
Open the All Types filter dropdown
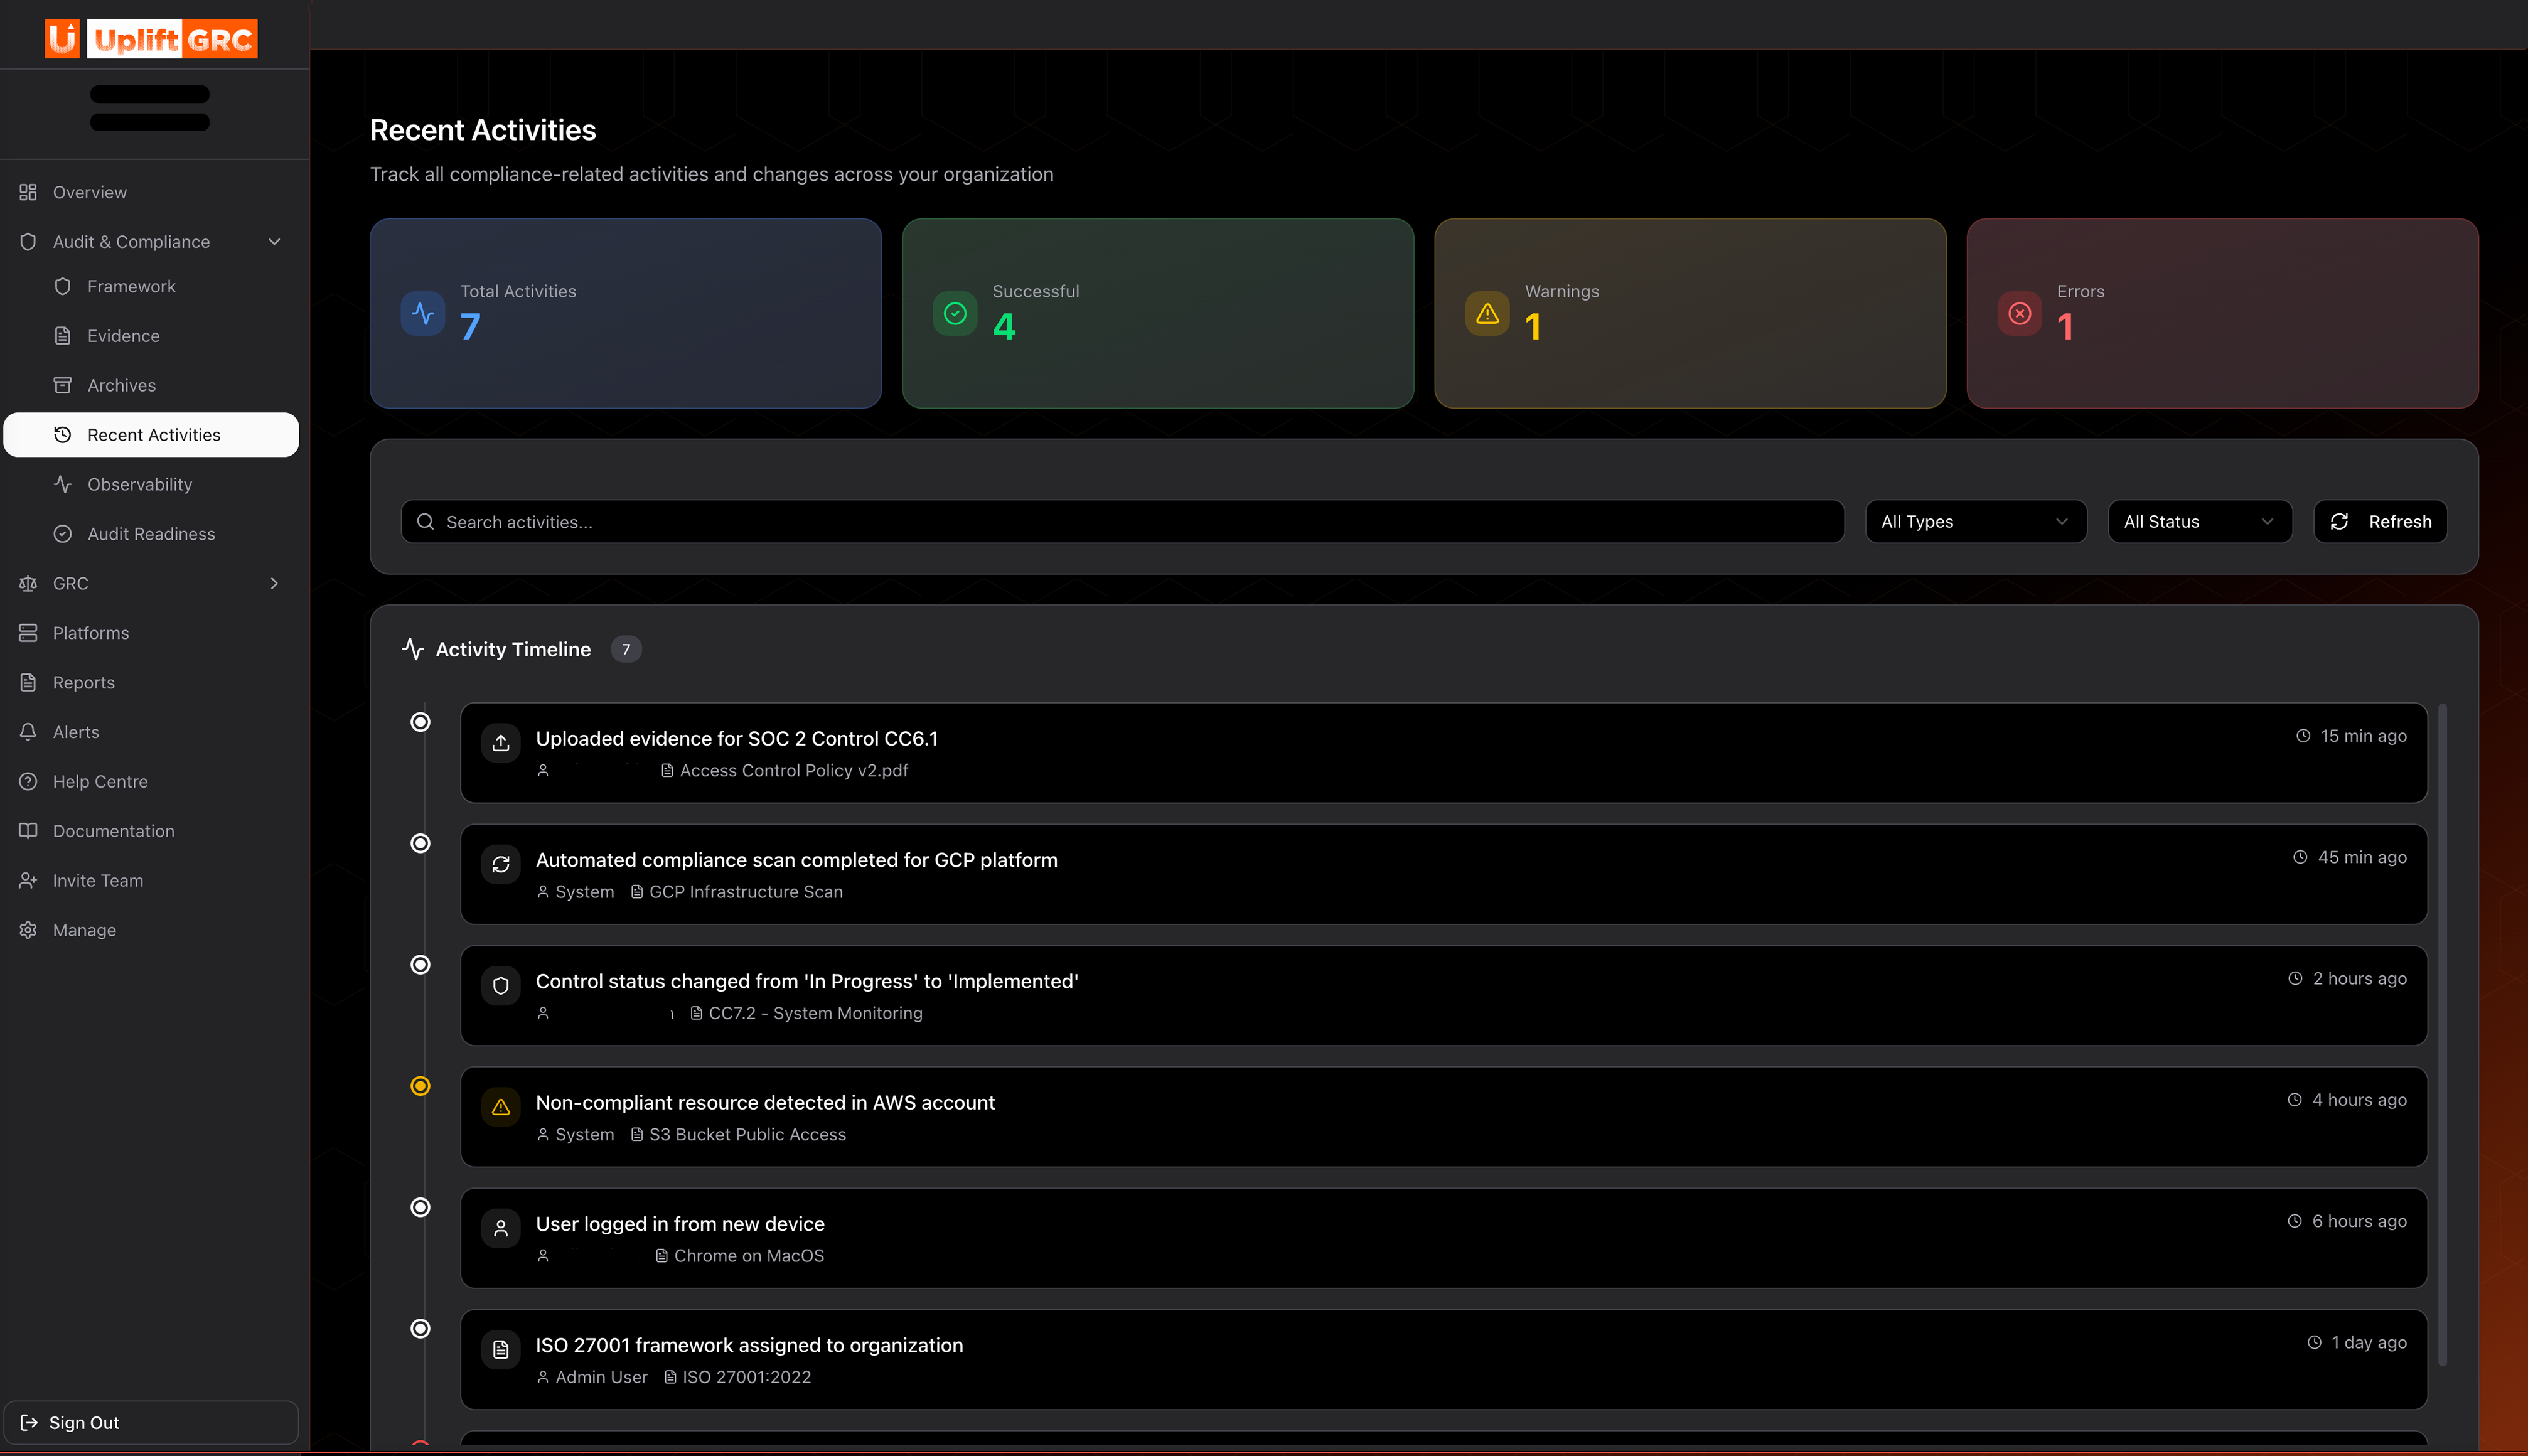[1975, 522]
